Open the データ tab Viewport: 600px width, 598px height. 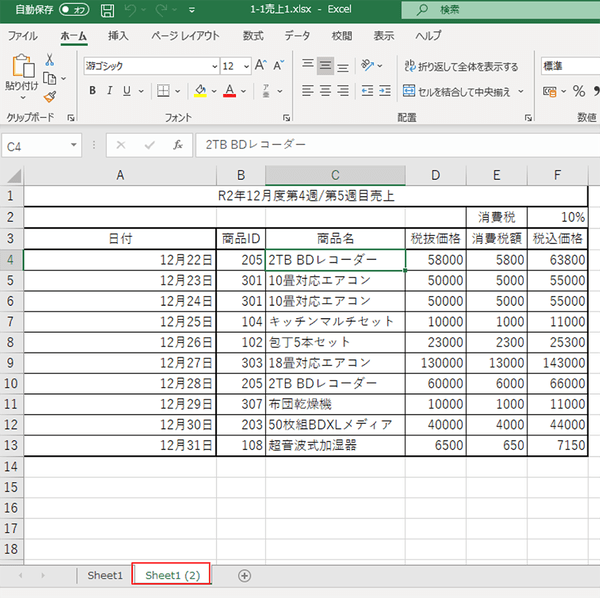[x=297, y=36]
